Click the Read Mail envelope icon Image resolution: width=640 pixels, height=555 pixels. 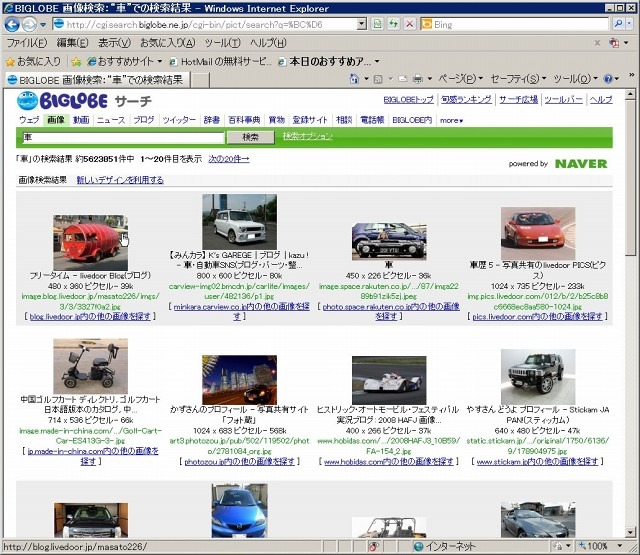(402, 79)
